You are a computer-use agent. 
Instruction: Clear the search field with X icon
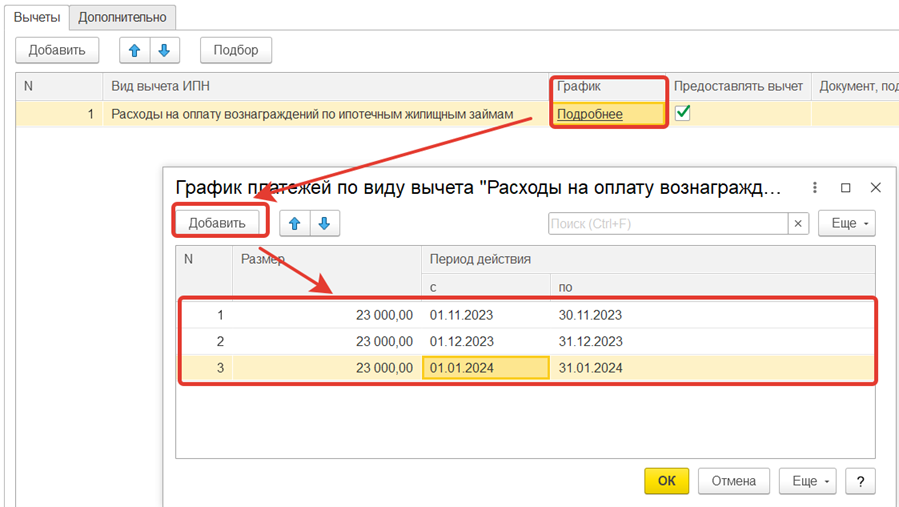pos(798,223)
